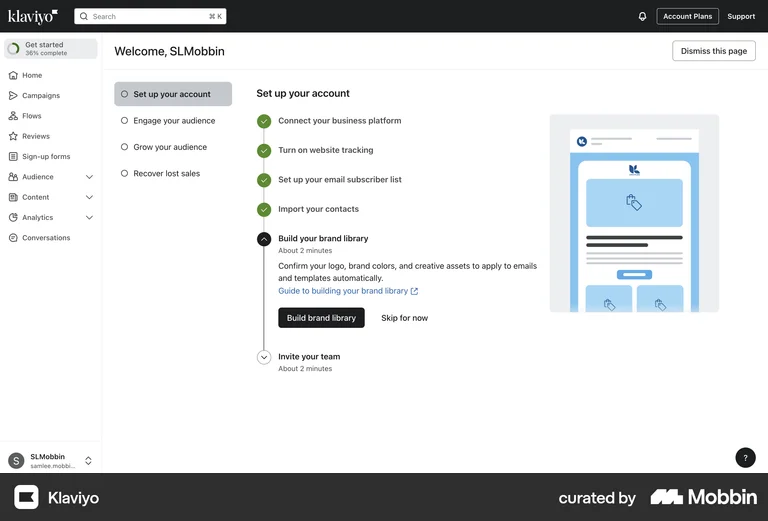This screenshot has height=521, width=768.
Task: Select the Recover lost sales step
Action: [173, 173]
